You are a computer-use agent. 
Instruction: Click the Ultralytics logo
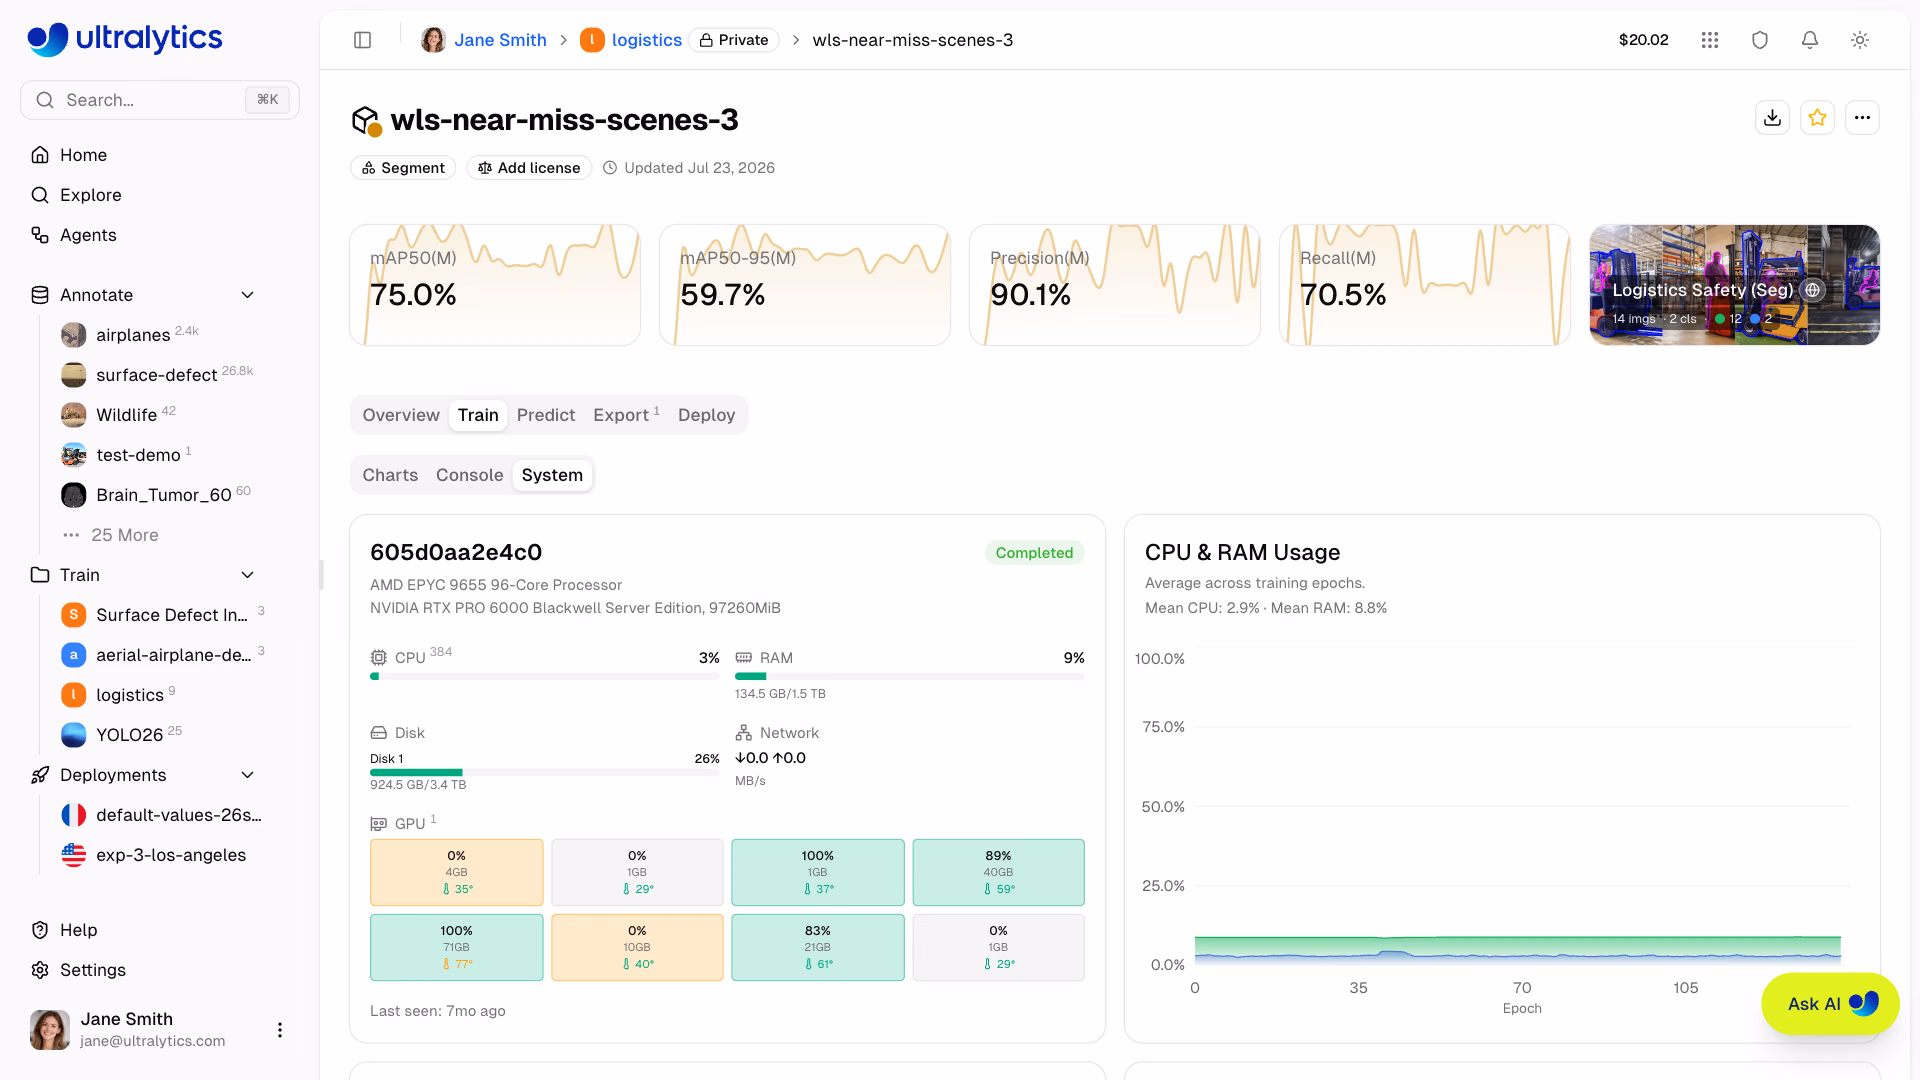click(125, 39)
